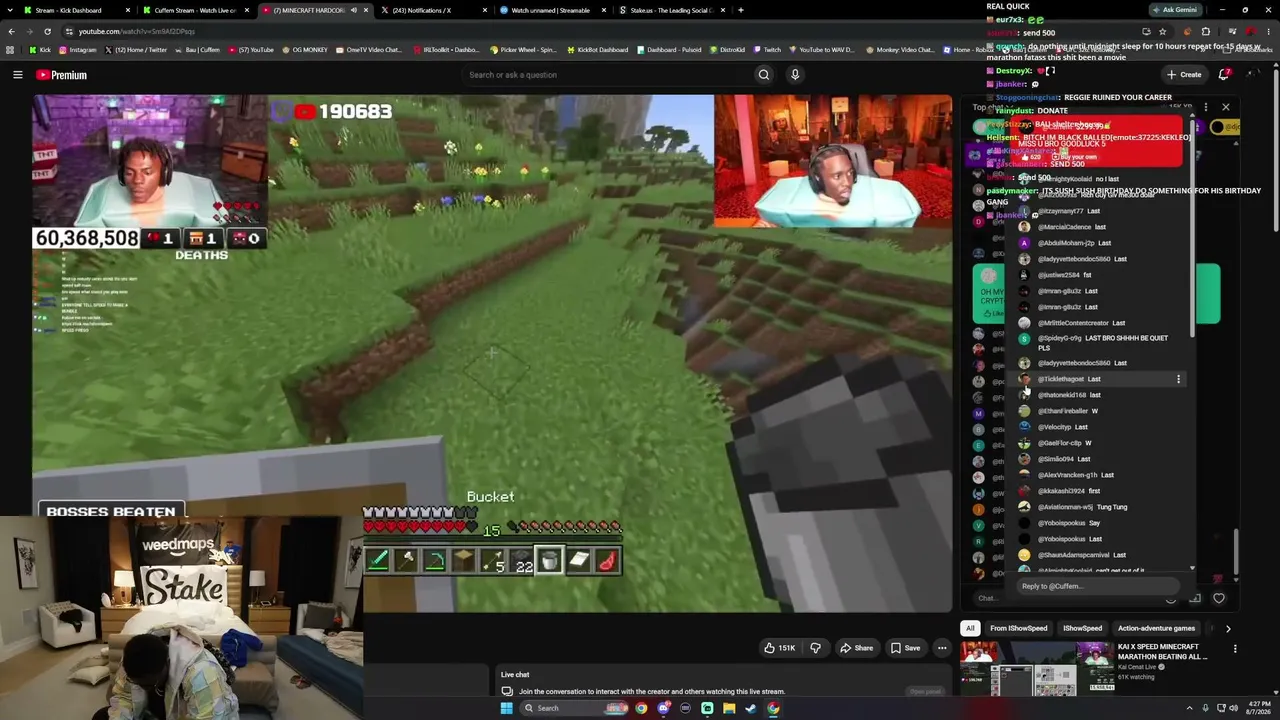Switch to Stake.us browser tab
This screenshot has height=720, width=1280.
[x=670, y=10]
